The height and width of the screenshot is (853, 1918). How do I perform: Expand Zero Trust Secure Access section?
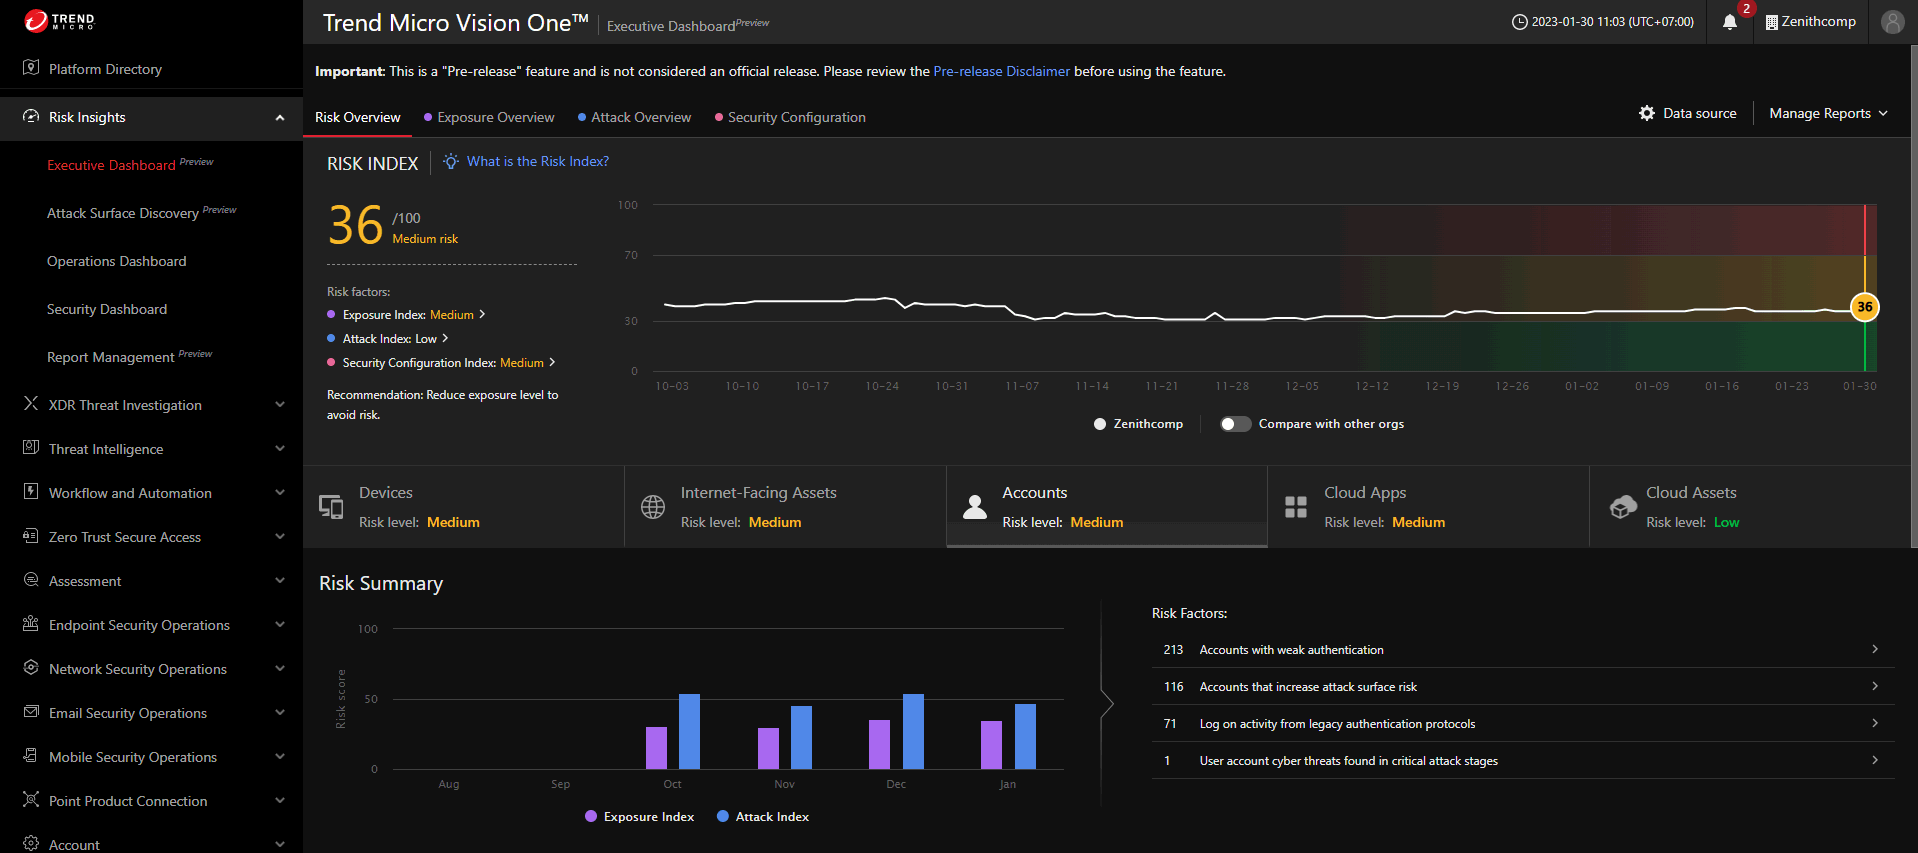tap(280, 536)
